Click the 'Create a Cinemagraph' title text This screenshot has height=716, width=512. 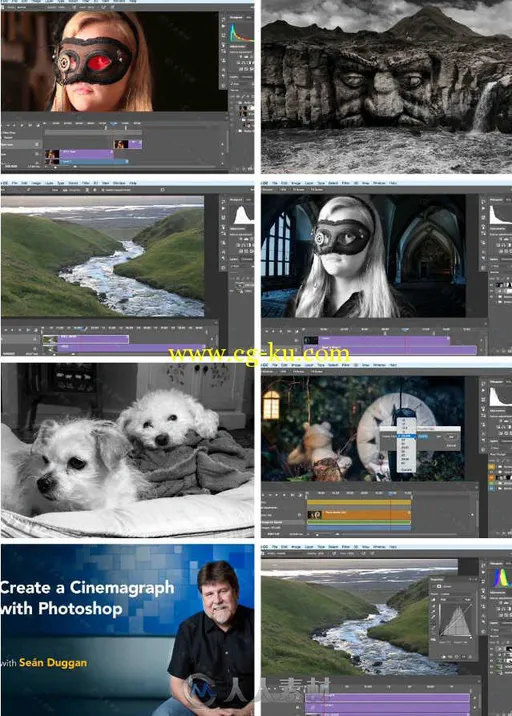pyautogui.click(x=87, y=588)
